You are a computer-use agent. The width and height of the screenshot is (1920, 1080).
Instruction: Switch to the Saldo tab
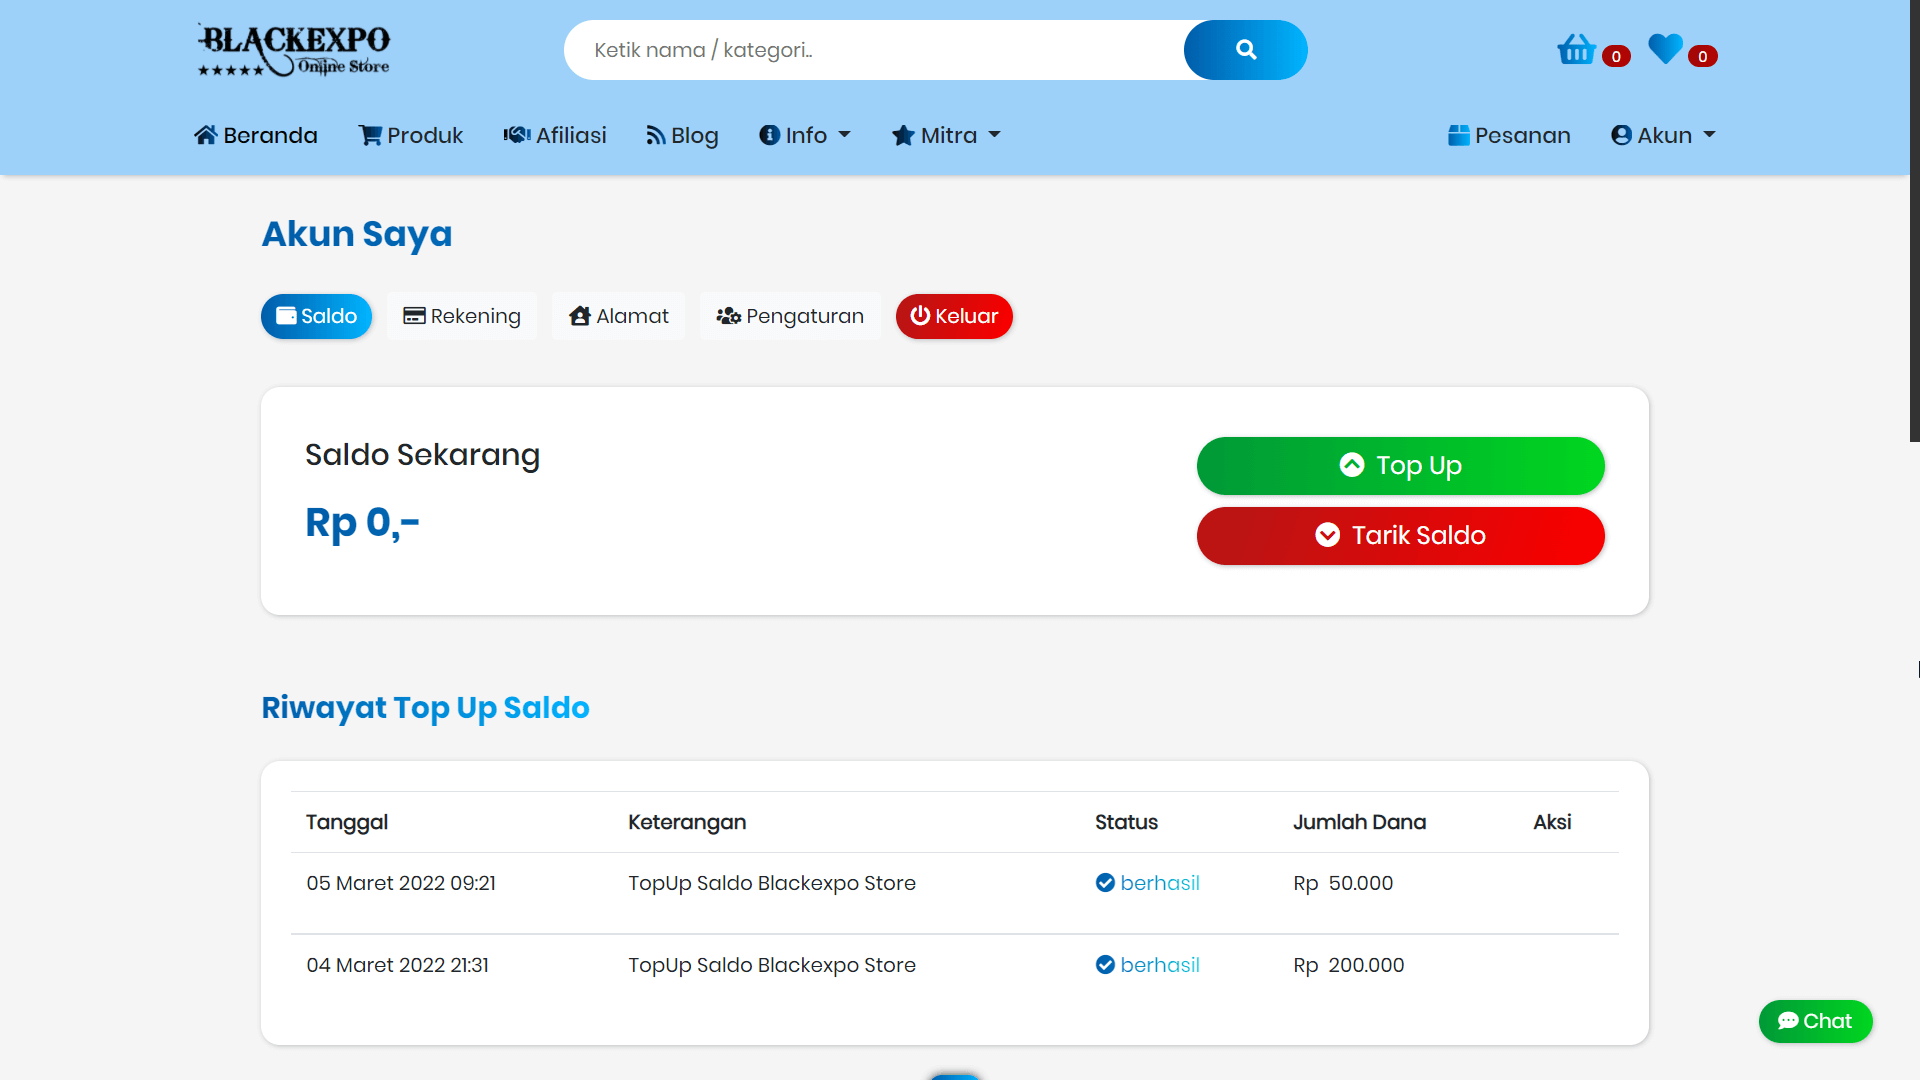click(316, 316)
